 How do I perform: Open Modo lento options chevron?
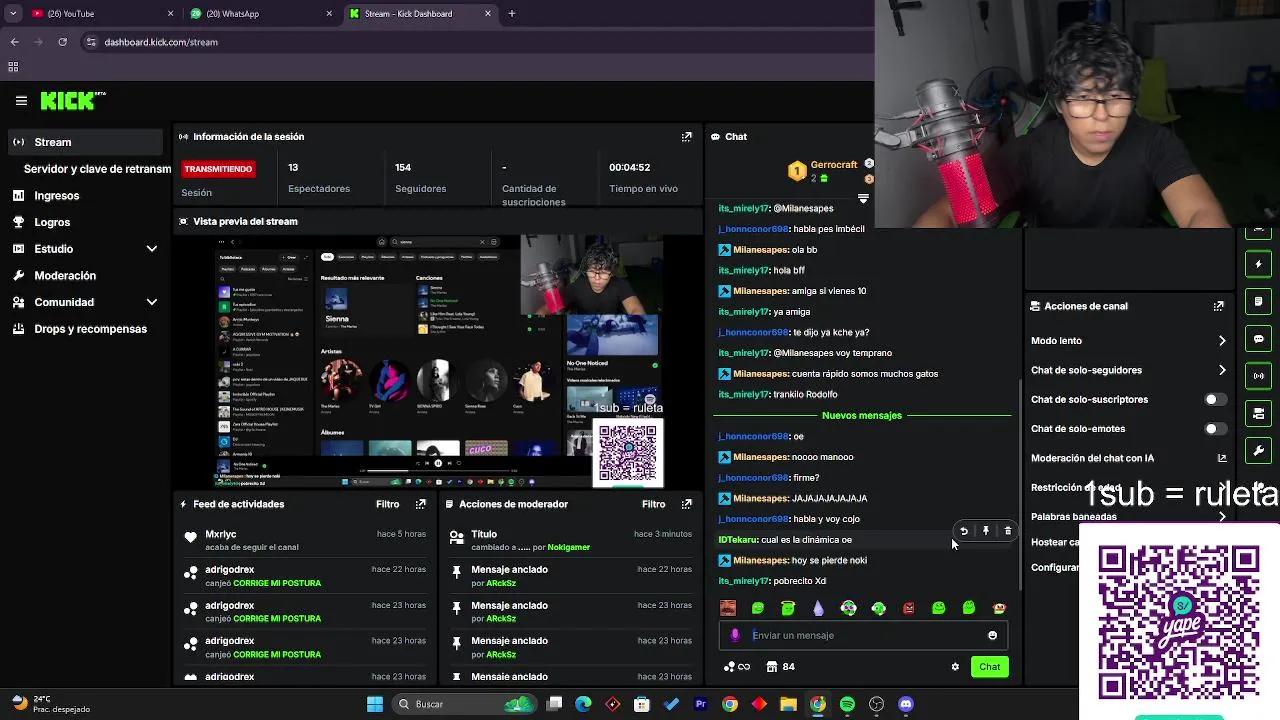[1222, 341]
